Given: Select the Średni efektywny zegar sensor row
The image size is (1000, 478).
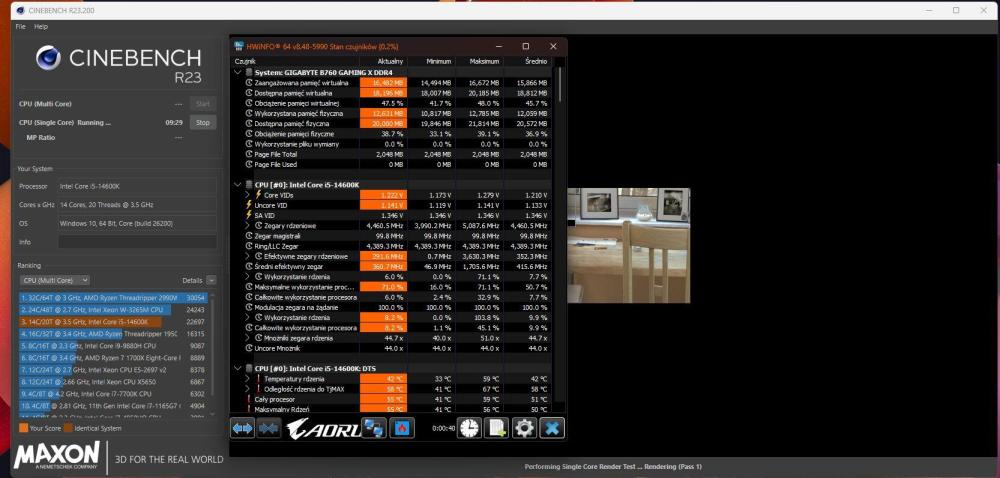Looking at the screenshot, I should [392, 266].
